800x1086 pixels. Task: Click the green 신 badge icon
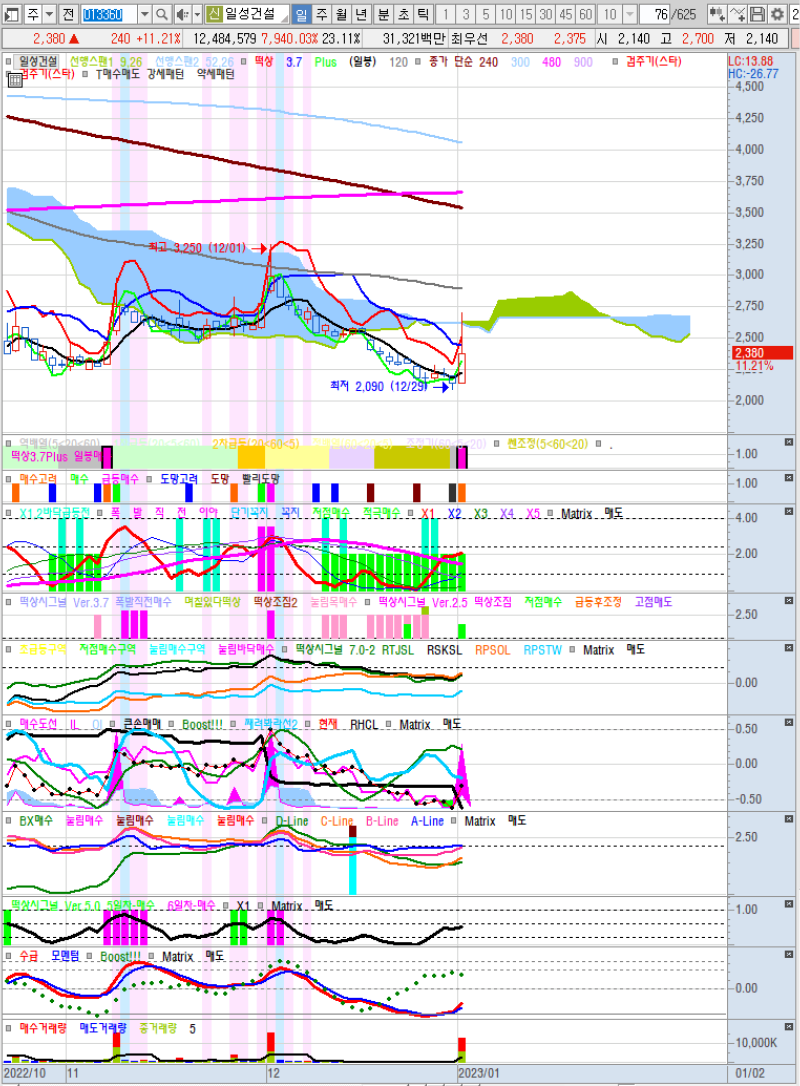(x=214, y=14)
